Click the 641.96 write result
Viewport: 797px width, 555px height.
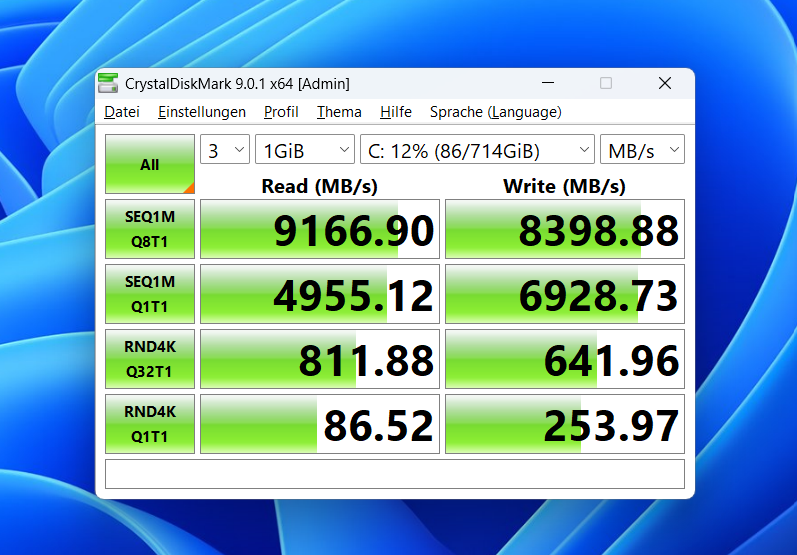click(565, 359)
